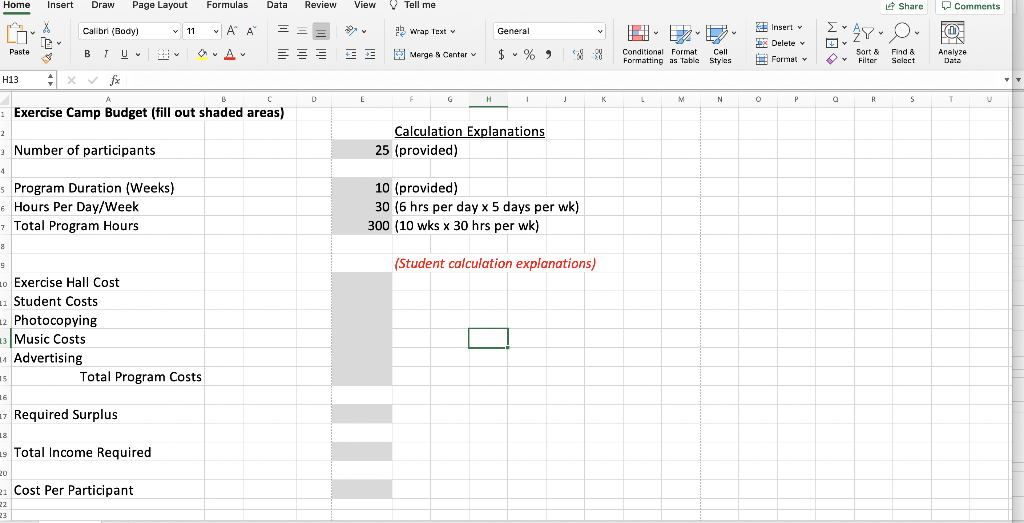Screen dimensions: 1024x523
Task: Click the Share button
Action: coord(904,6)
